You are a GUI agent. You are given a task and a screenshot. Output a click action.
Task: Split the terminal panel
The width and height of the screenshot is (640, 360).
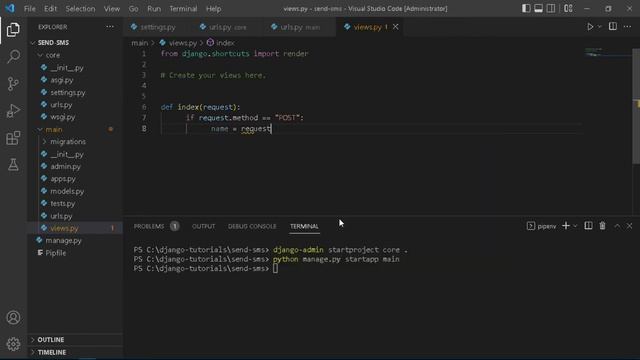[x=588, y=226]
